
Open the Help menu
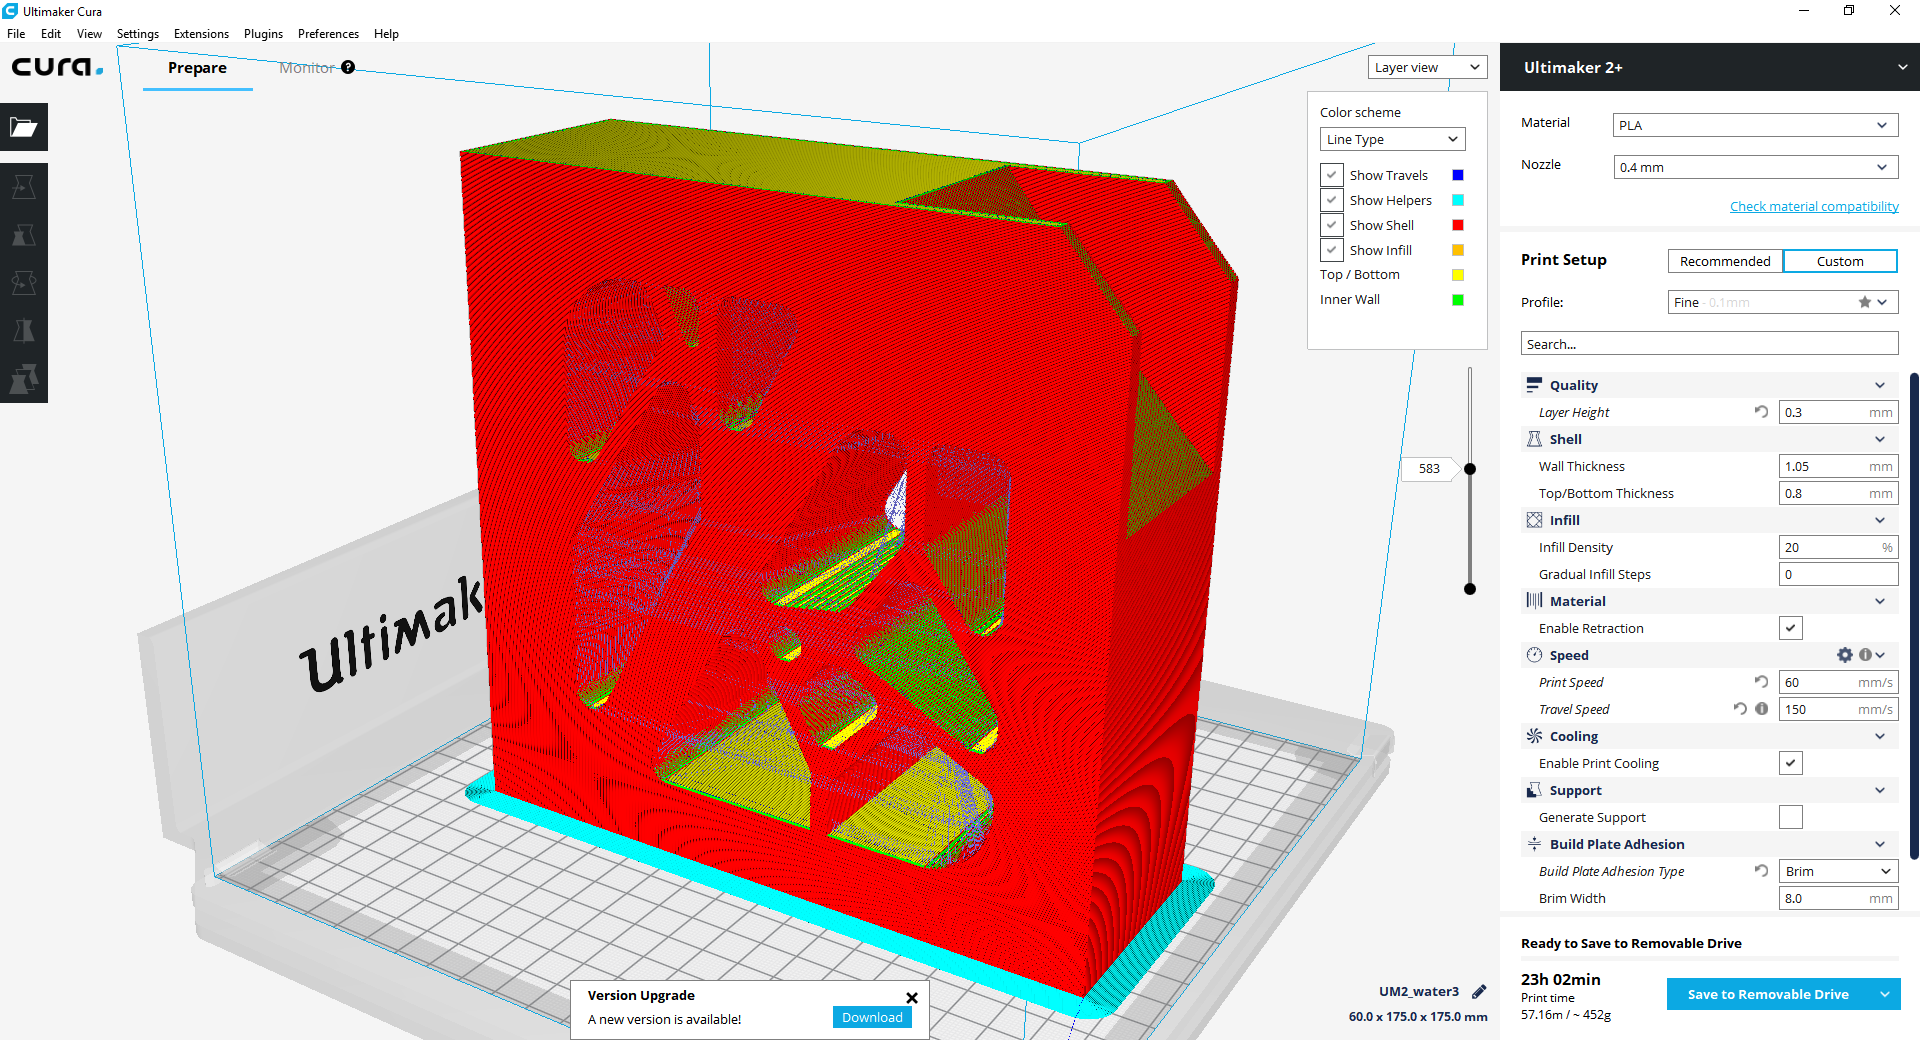point(386,33)
